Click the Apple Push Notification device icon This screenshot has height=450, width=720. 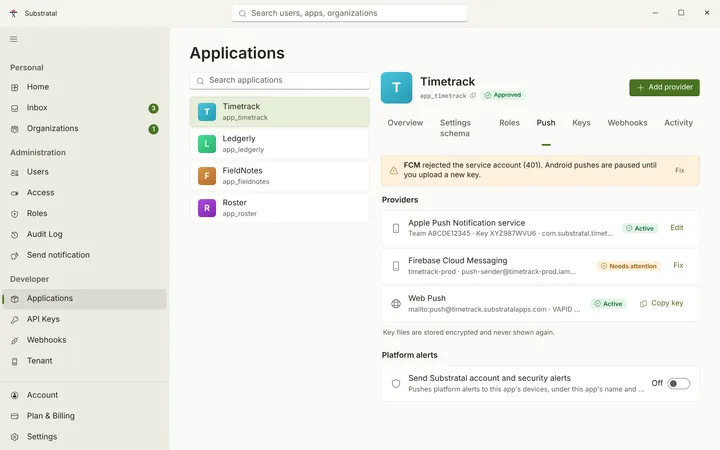pyautogui.click(x=396, y=228)
